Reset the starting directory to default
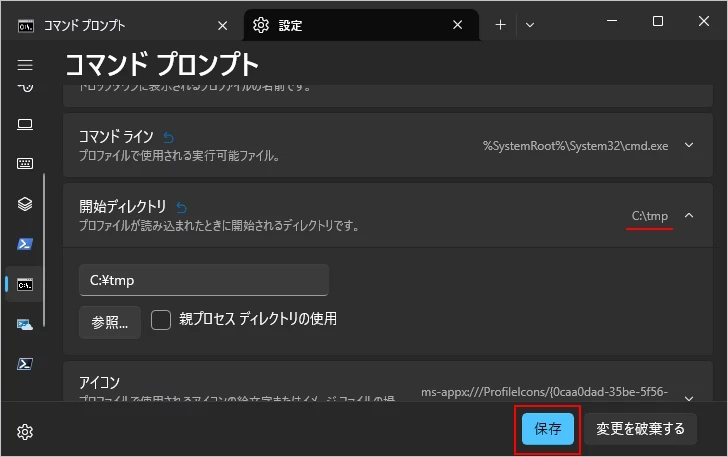728x457 pixels. click(x=181, y=207)
